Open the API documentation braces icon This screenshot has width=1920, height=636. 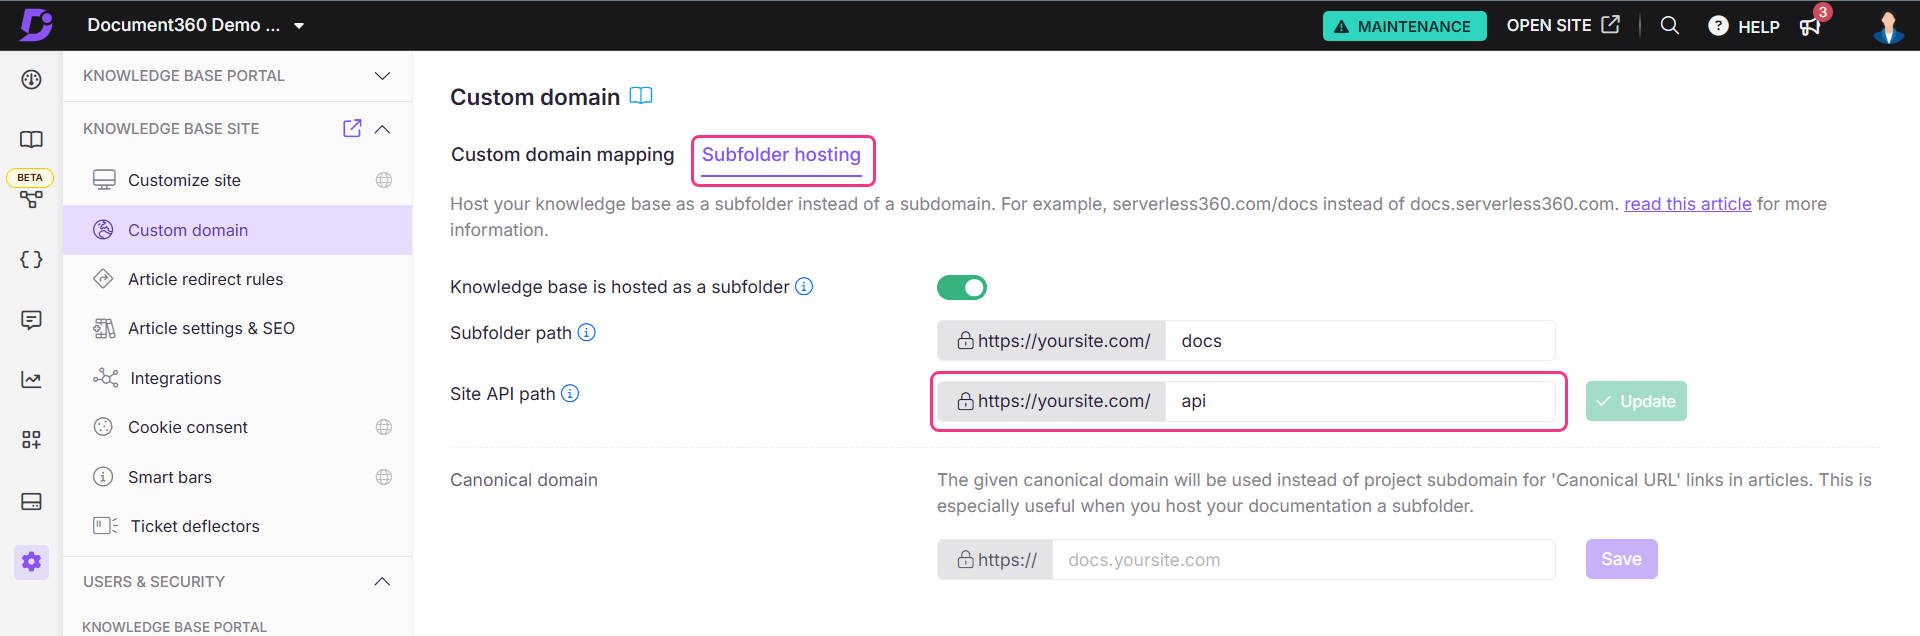pos(32,259)
